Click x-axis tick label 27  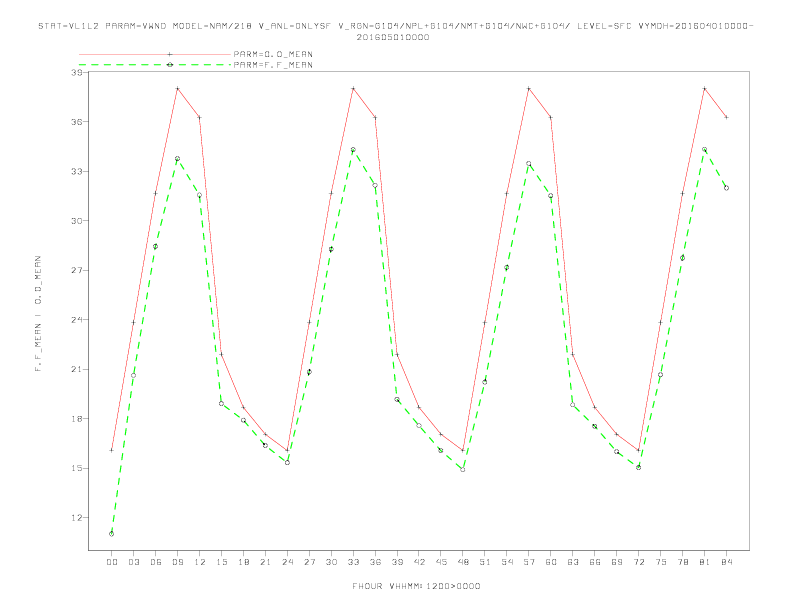pyautogui.click(x=309, y=562)
